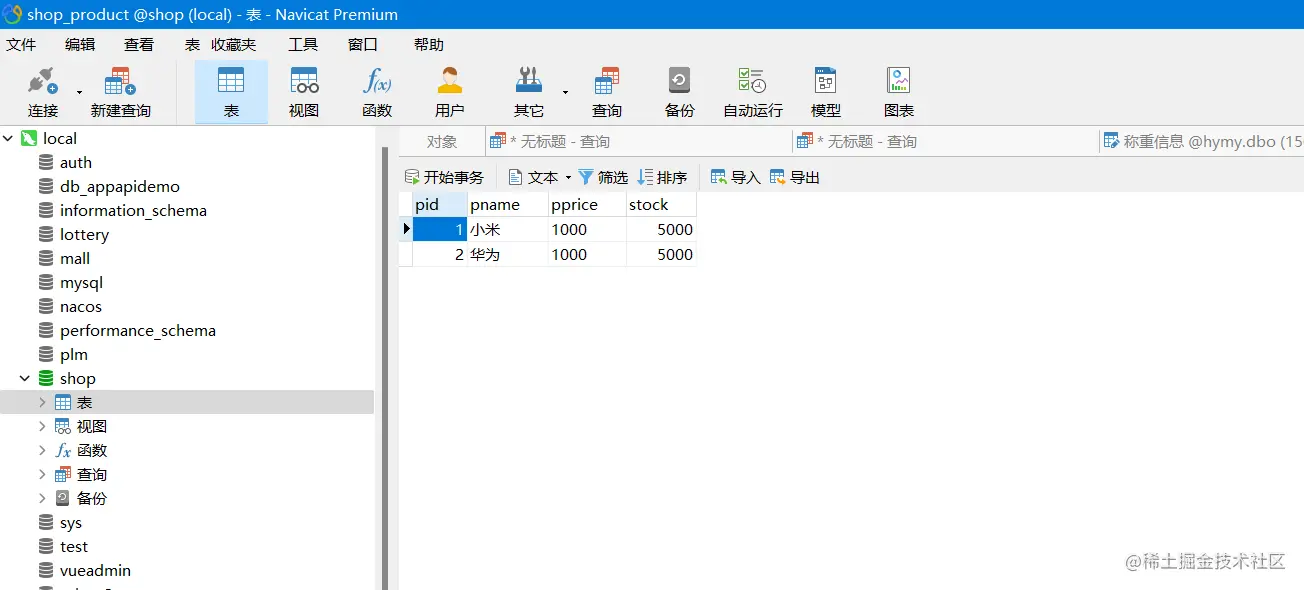Select the nacos database
The image size is (1304, 590).
[x=80, y=306]
